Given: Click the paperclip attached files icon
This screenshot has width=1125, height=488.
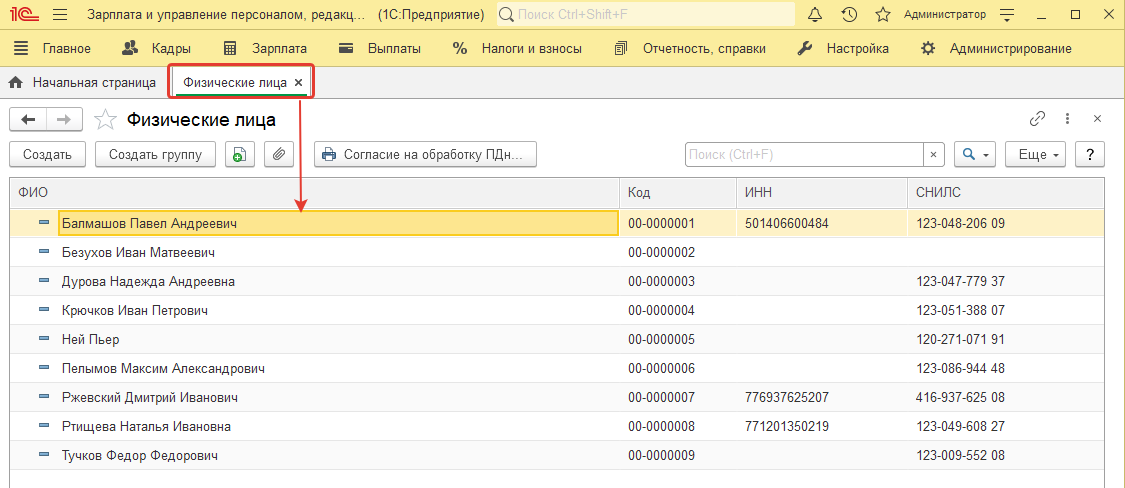Looking at the screenshot, I should point(279,155).
